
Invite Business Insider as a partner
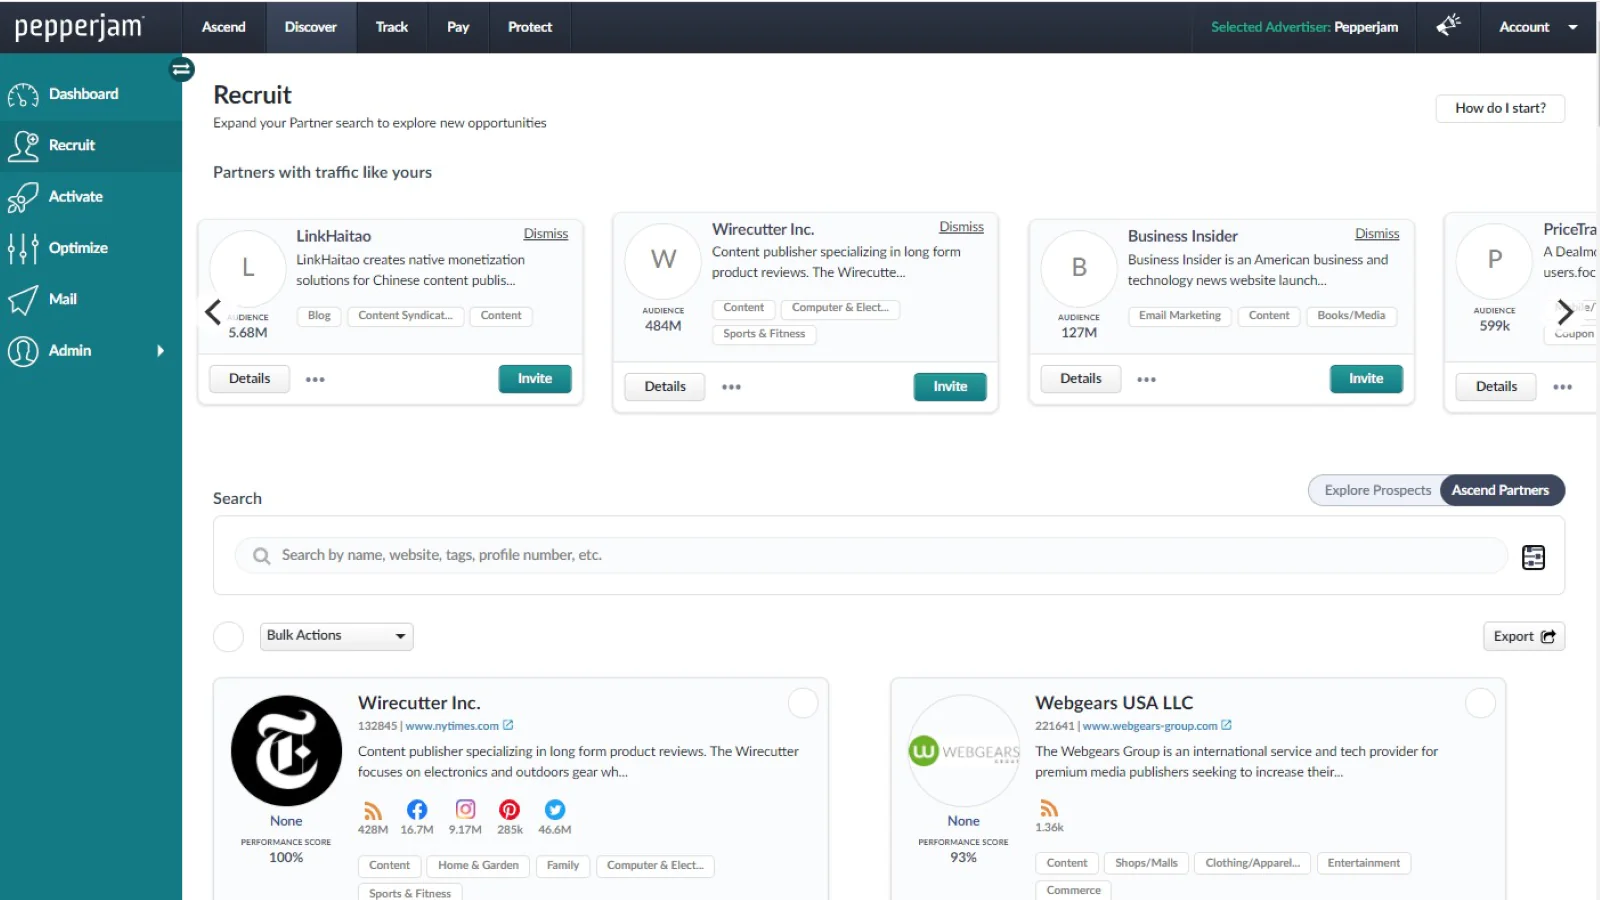1365,379
